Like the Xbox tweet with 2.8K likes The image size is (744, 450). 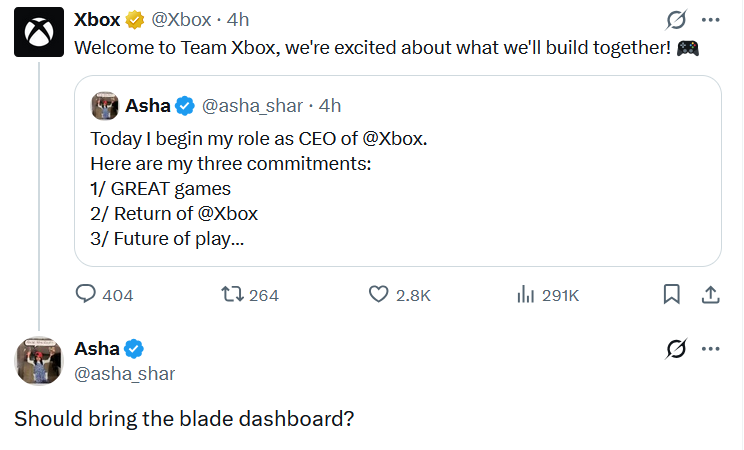coord(378,294)
